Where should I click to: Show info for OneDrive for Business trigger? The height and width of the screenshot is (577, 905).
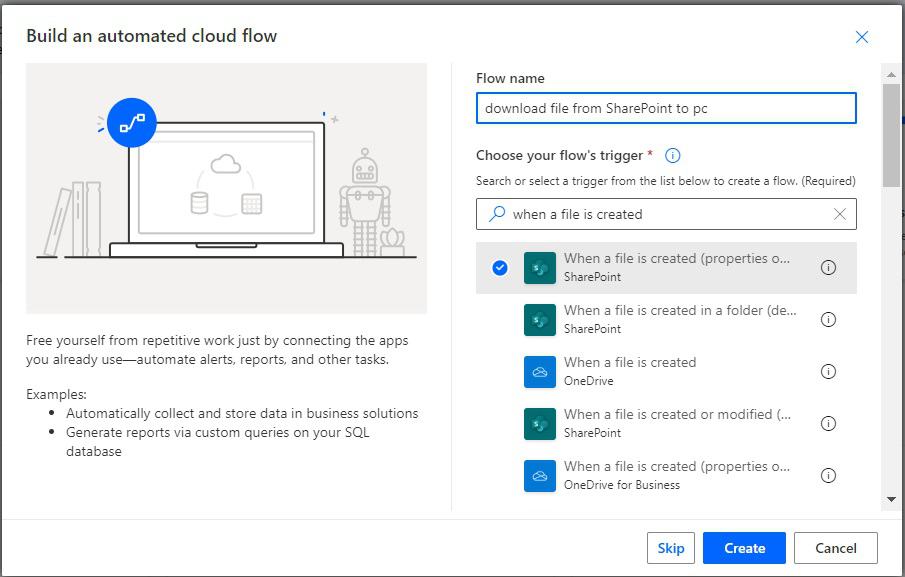click(x=828, y=475)
